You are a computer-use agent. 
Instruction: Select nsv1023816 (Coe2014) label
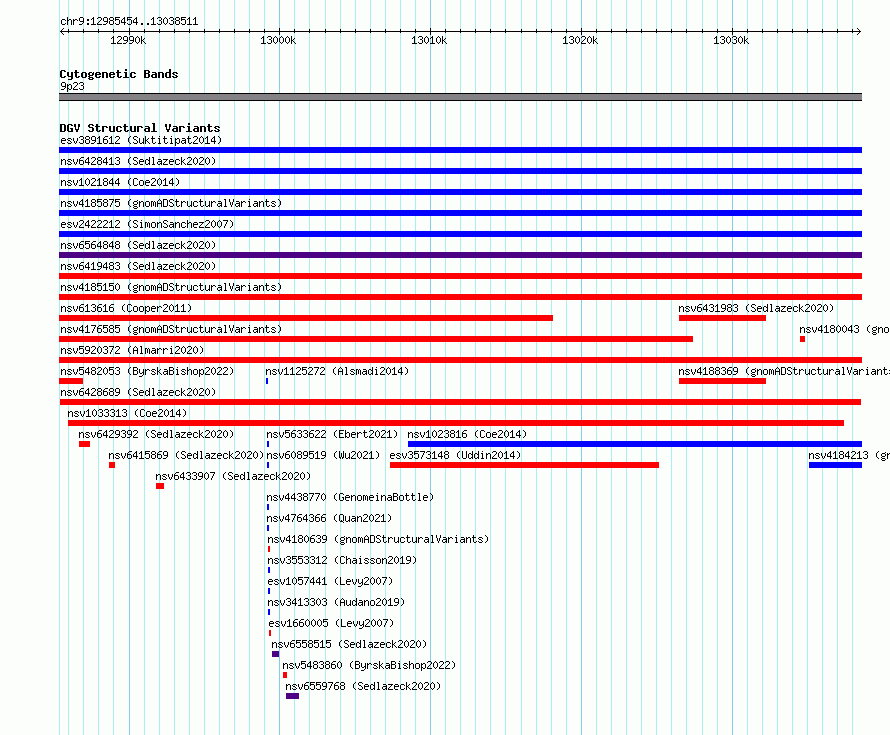click(467, 434)
